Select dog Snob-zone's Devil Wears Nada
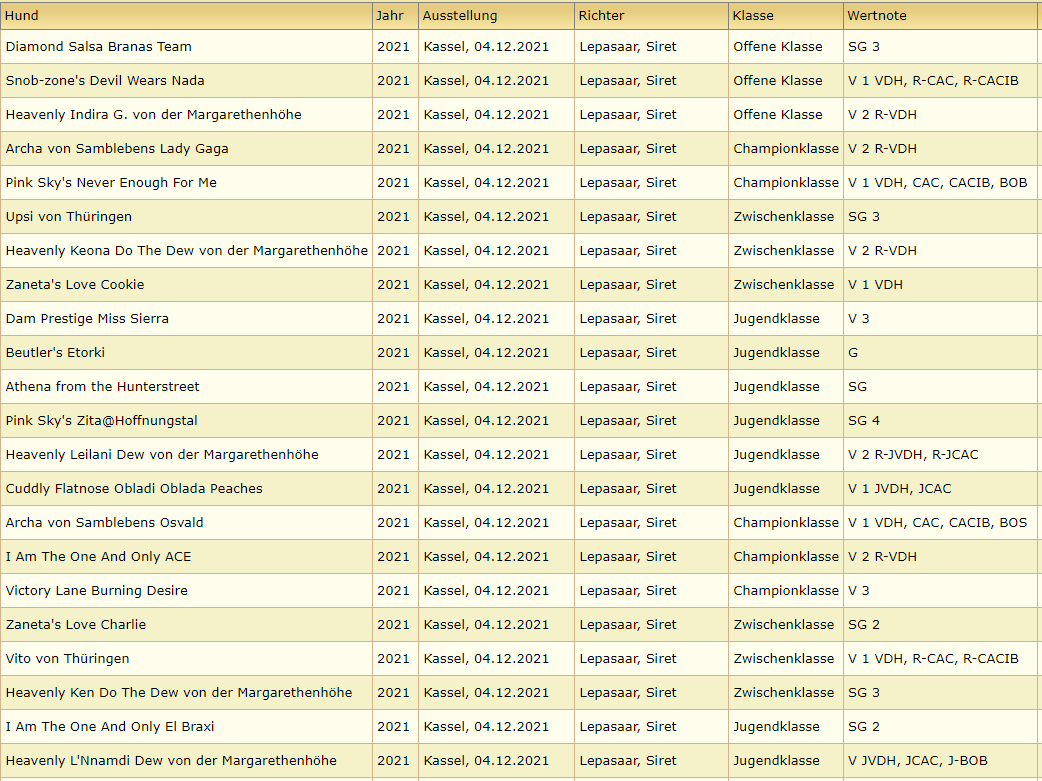 click(x=105, y=80)
